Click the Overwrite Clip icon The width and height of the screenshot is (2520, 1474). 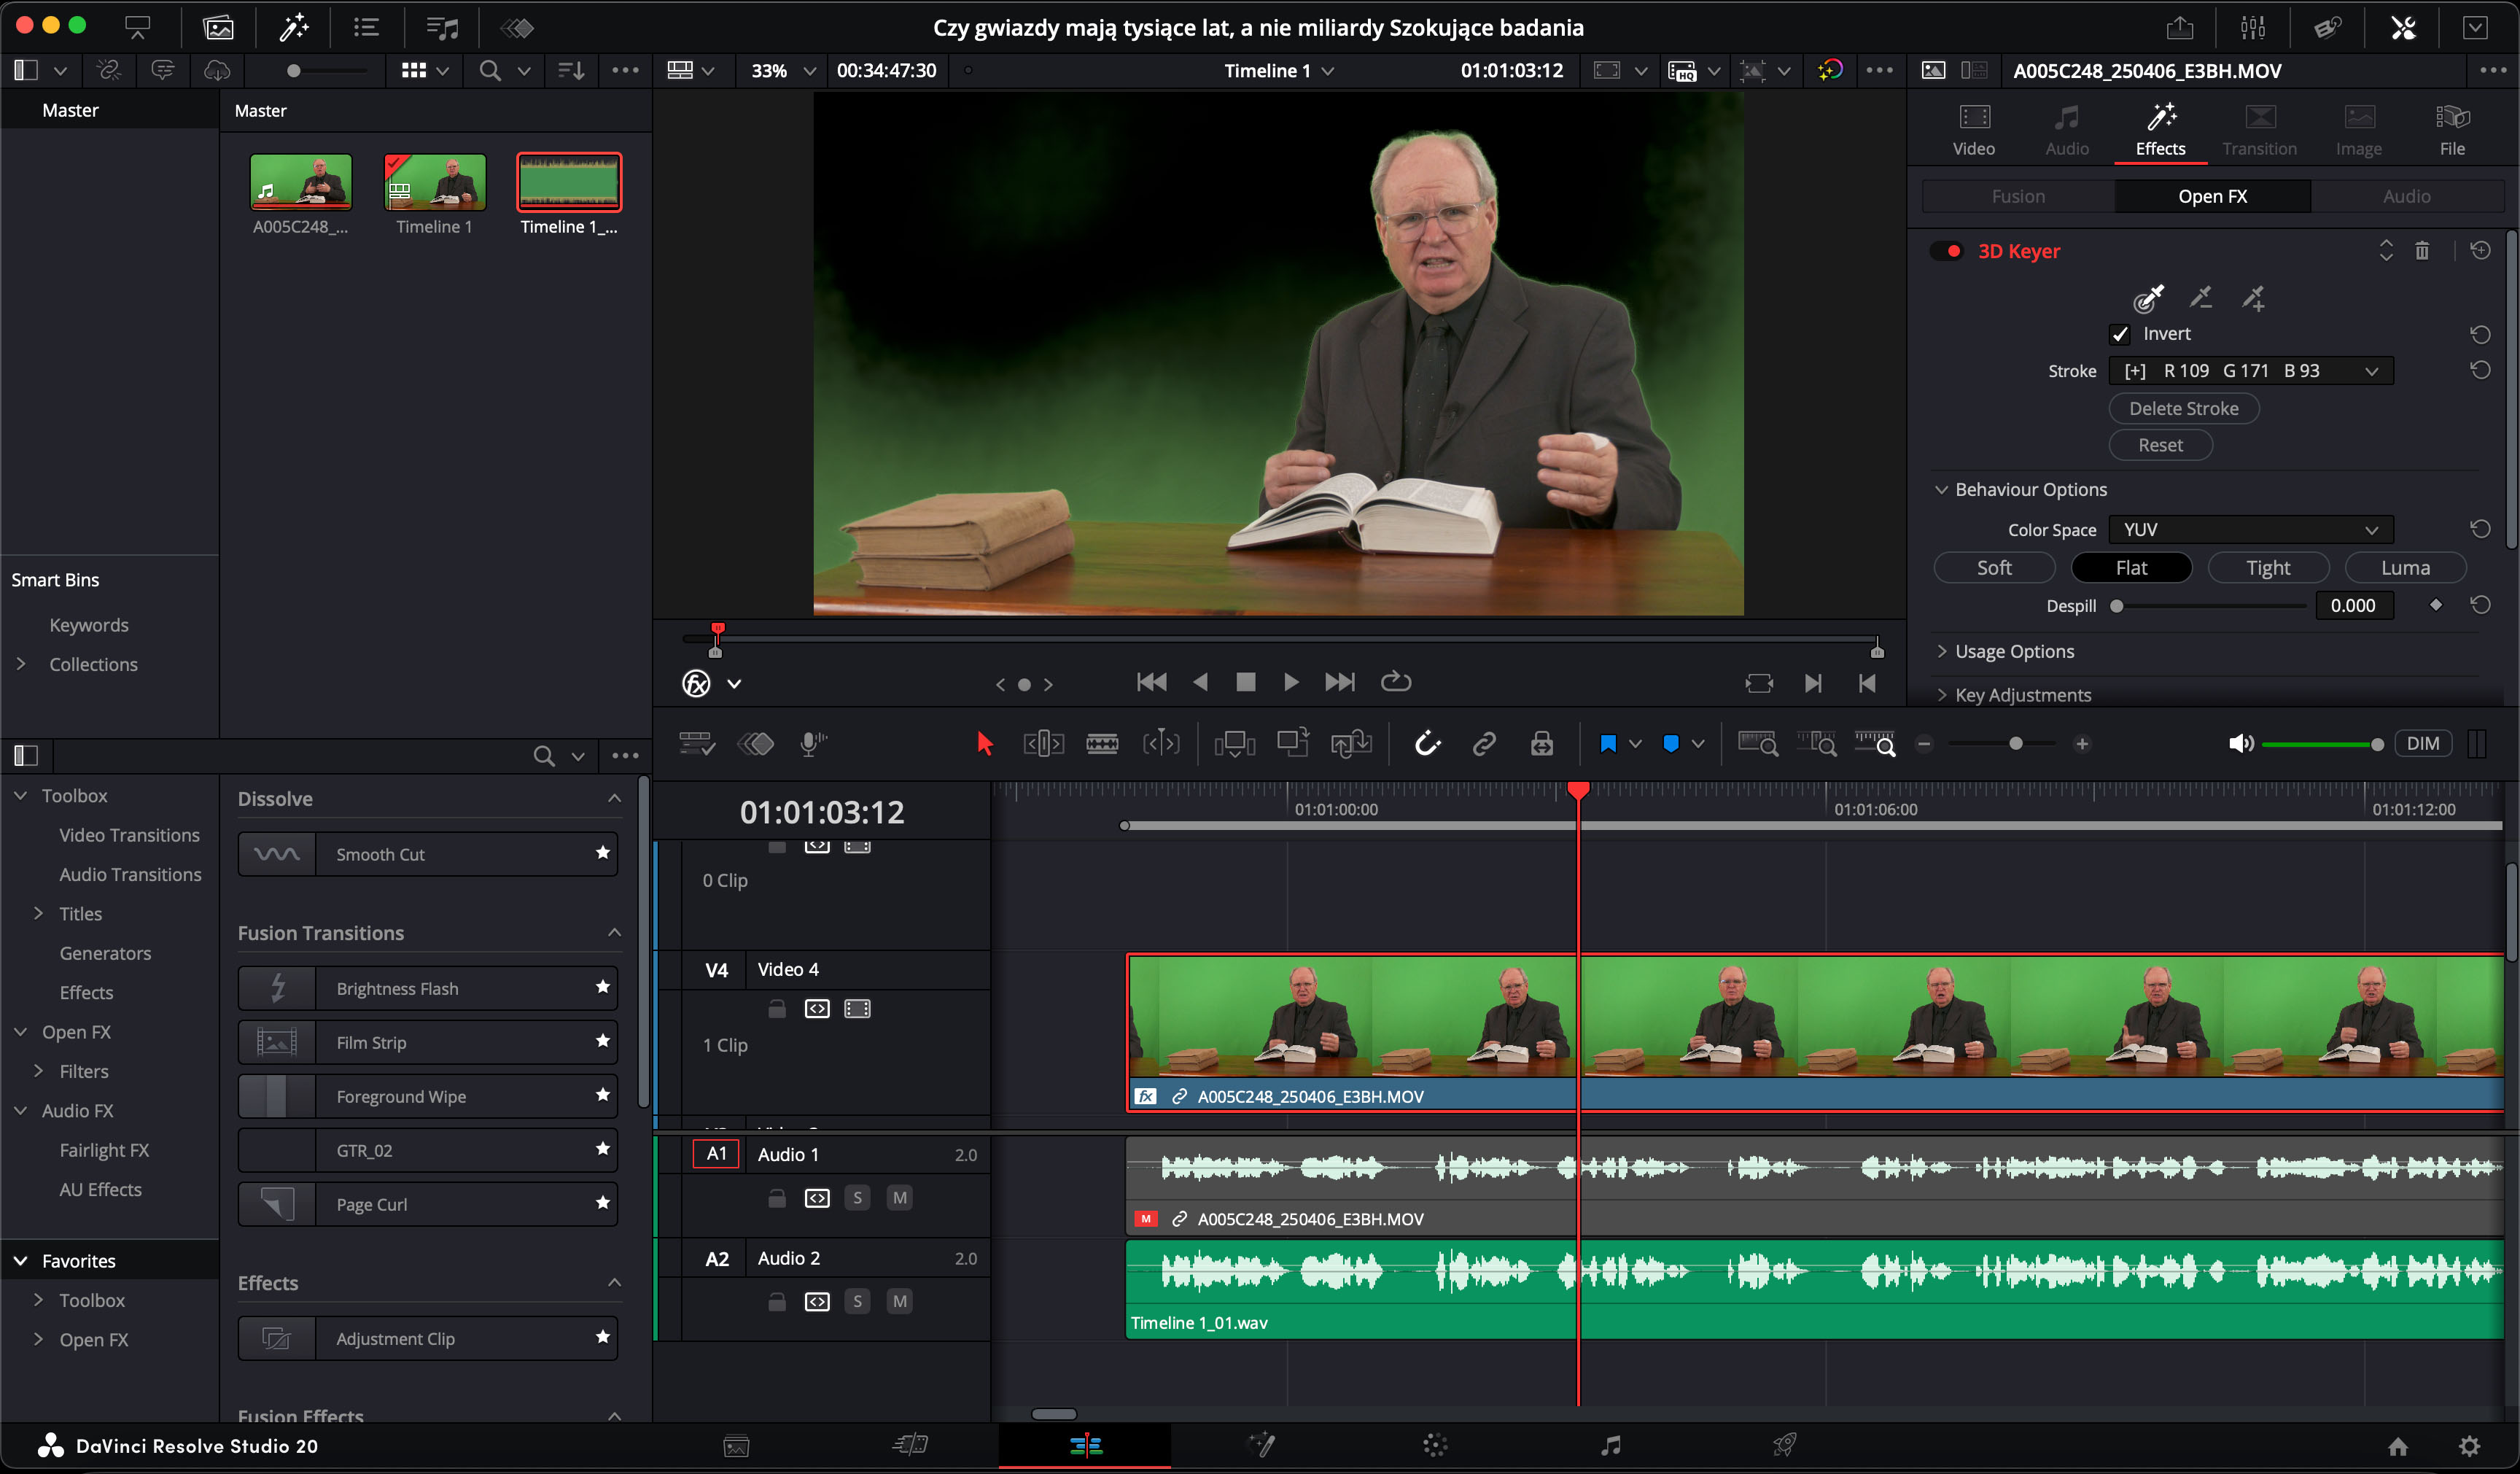[1293, 743]
